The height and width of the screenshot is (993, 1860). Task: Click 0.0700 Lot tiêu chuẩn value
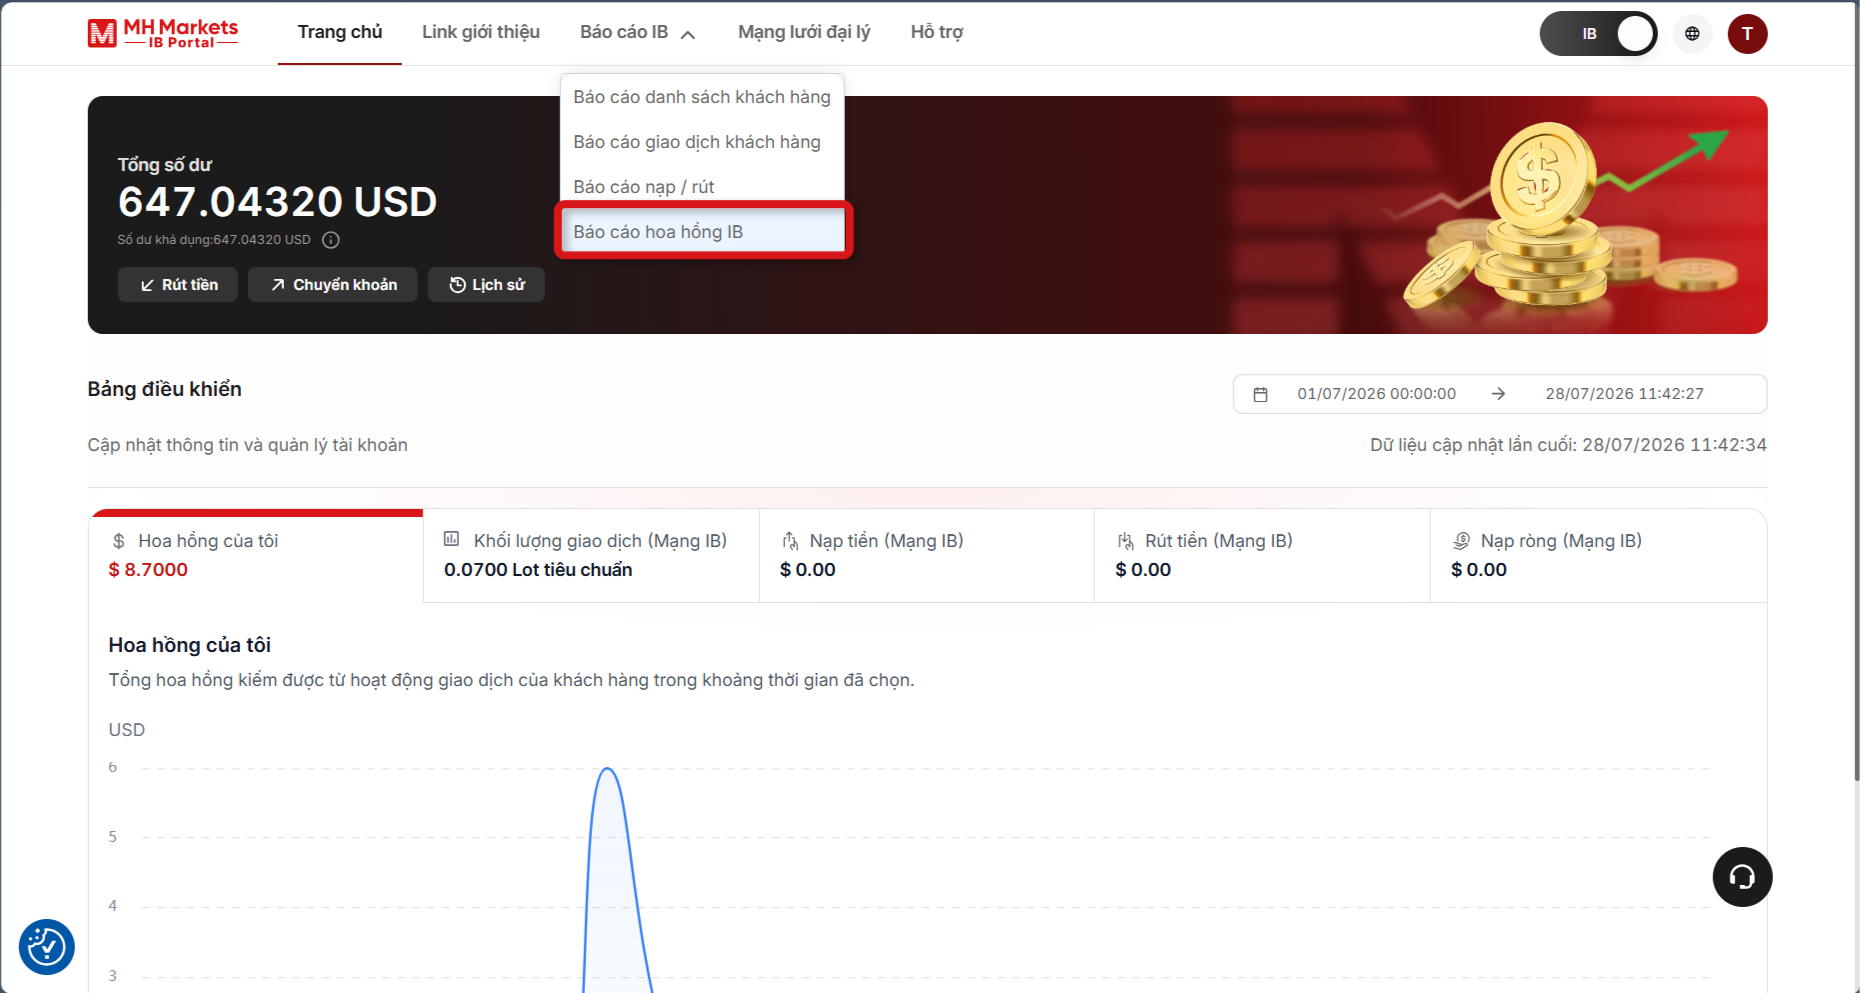(538, 570)
